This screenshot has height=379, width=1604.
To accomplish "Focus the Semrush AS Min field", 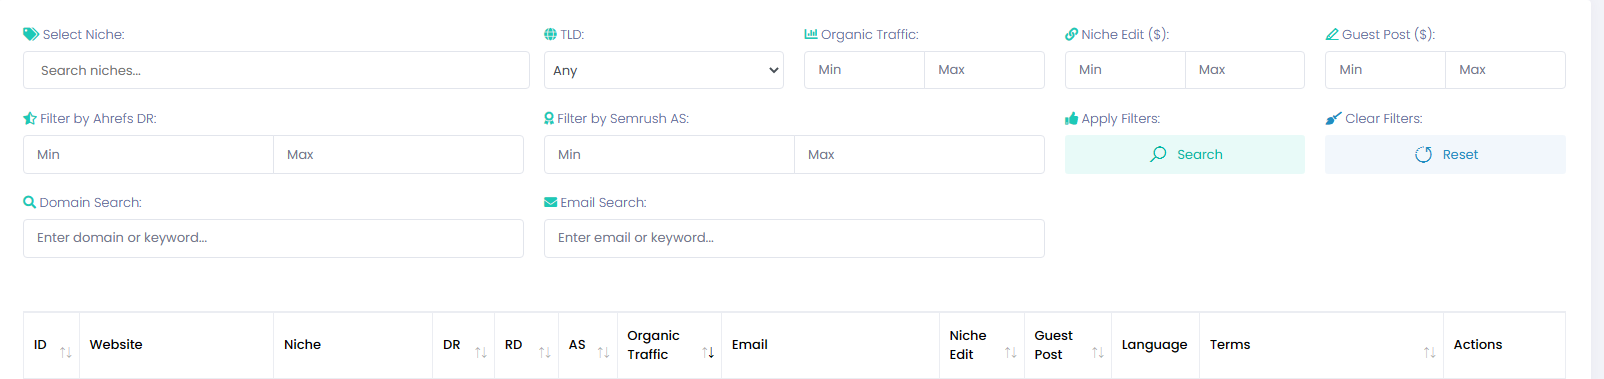I will [x=669, y=154].
